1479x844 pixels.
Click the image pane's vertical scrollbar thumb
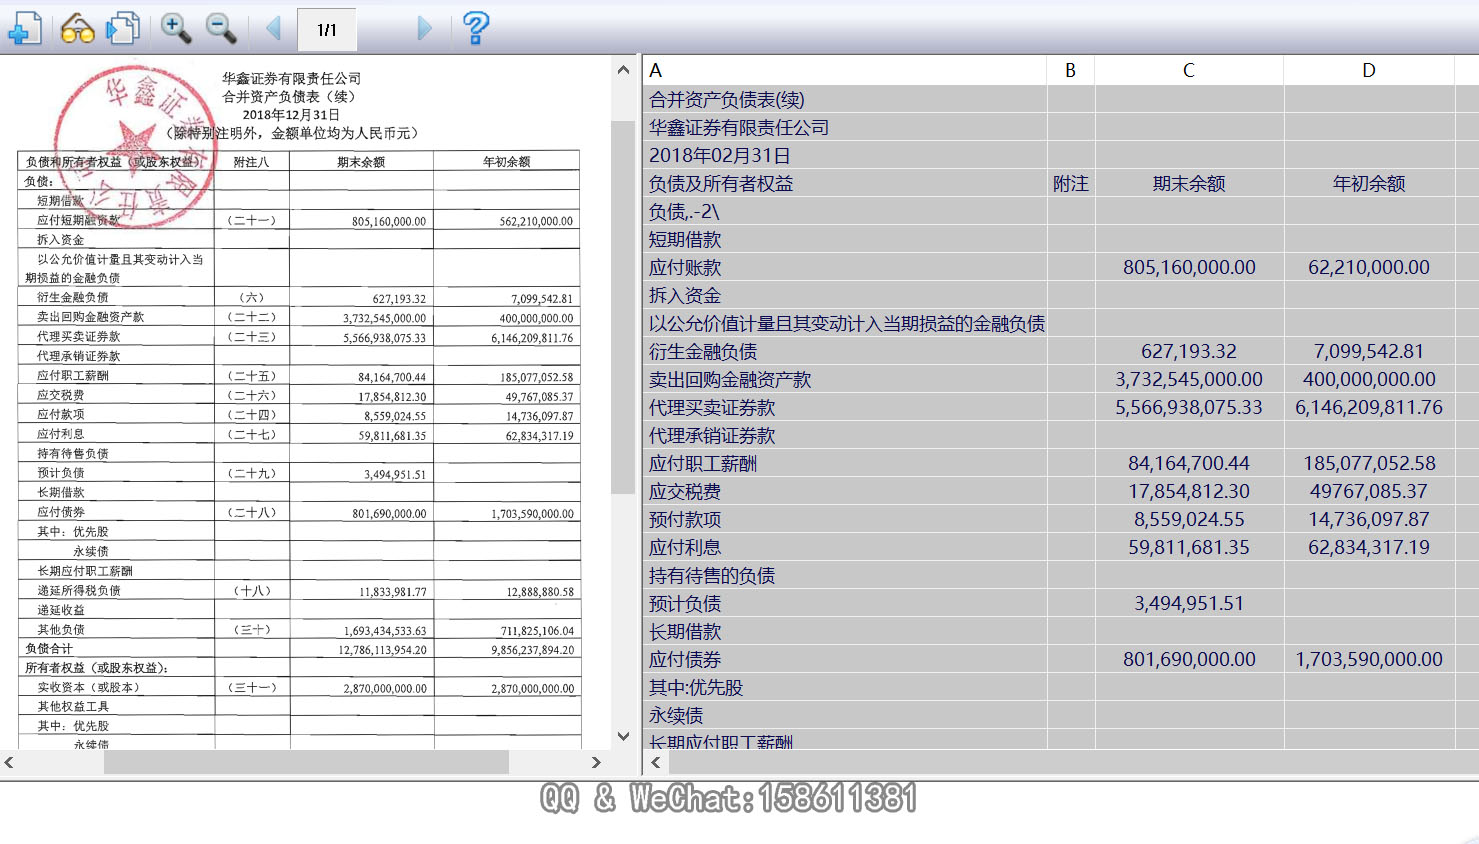(x=623, y=307)
